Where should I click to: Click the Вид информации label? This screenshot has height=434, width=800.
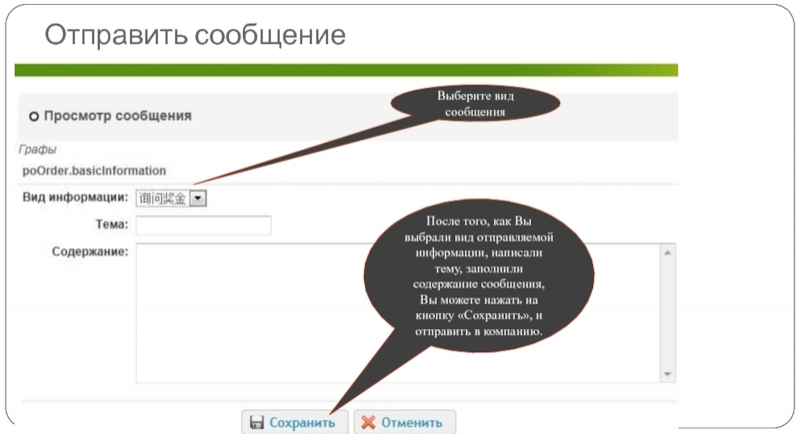click(76, 197)
